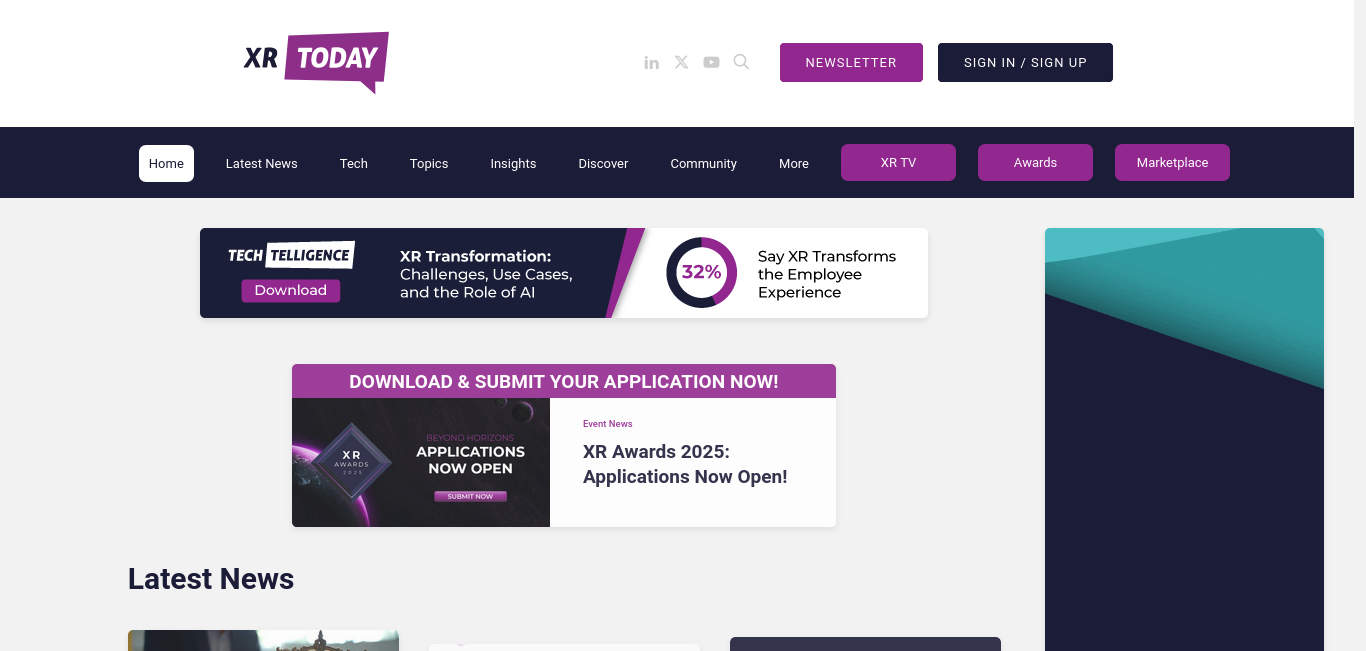Click the page's vertical scrollbar
This screenshot has height=651, width=1366.
(1360, 325)
